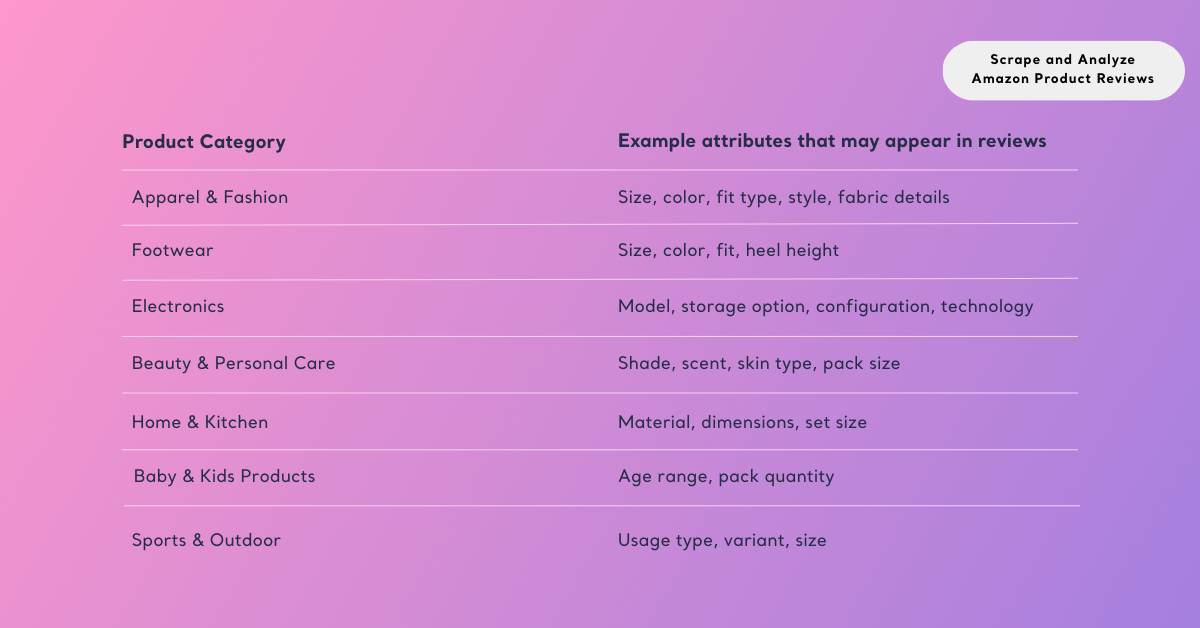Viewport: 1200px width, 628px height.
Task: Click the divider line above Sports & Outdoor
Action: click(600, 506)
